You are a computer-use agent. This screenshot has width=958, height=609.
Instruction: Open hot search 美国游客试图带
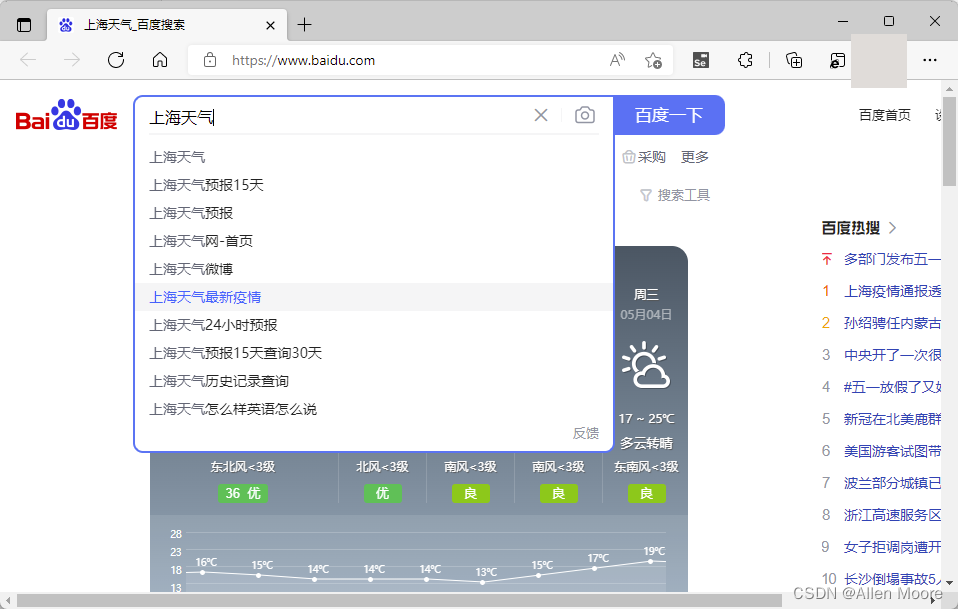tap(892, 451)
